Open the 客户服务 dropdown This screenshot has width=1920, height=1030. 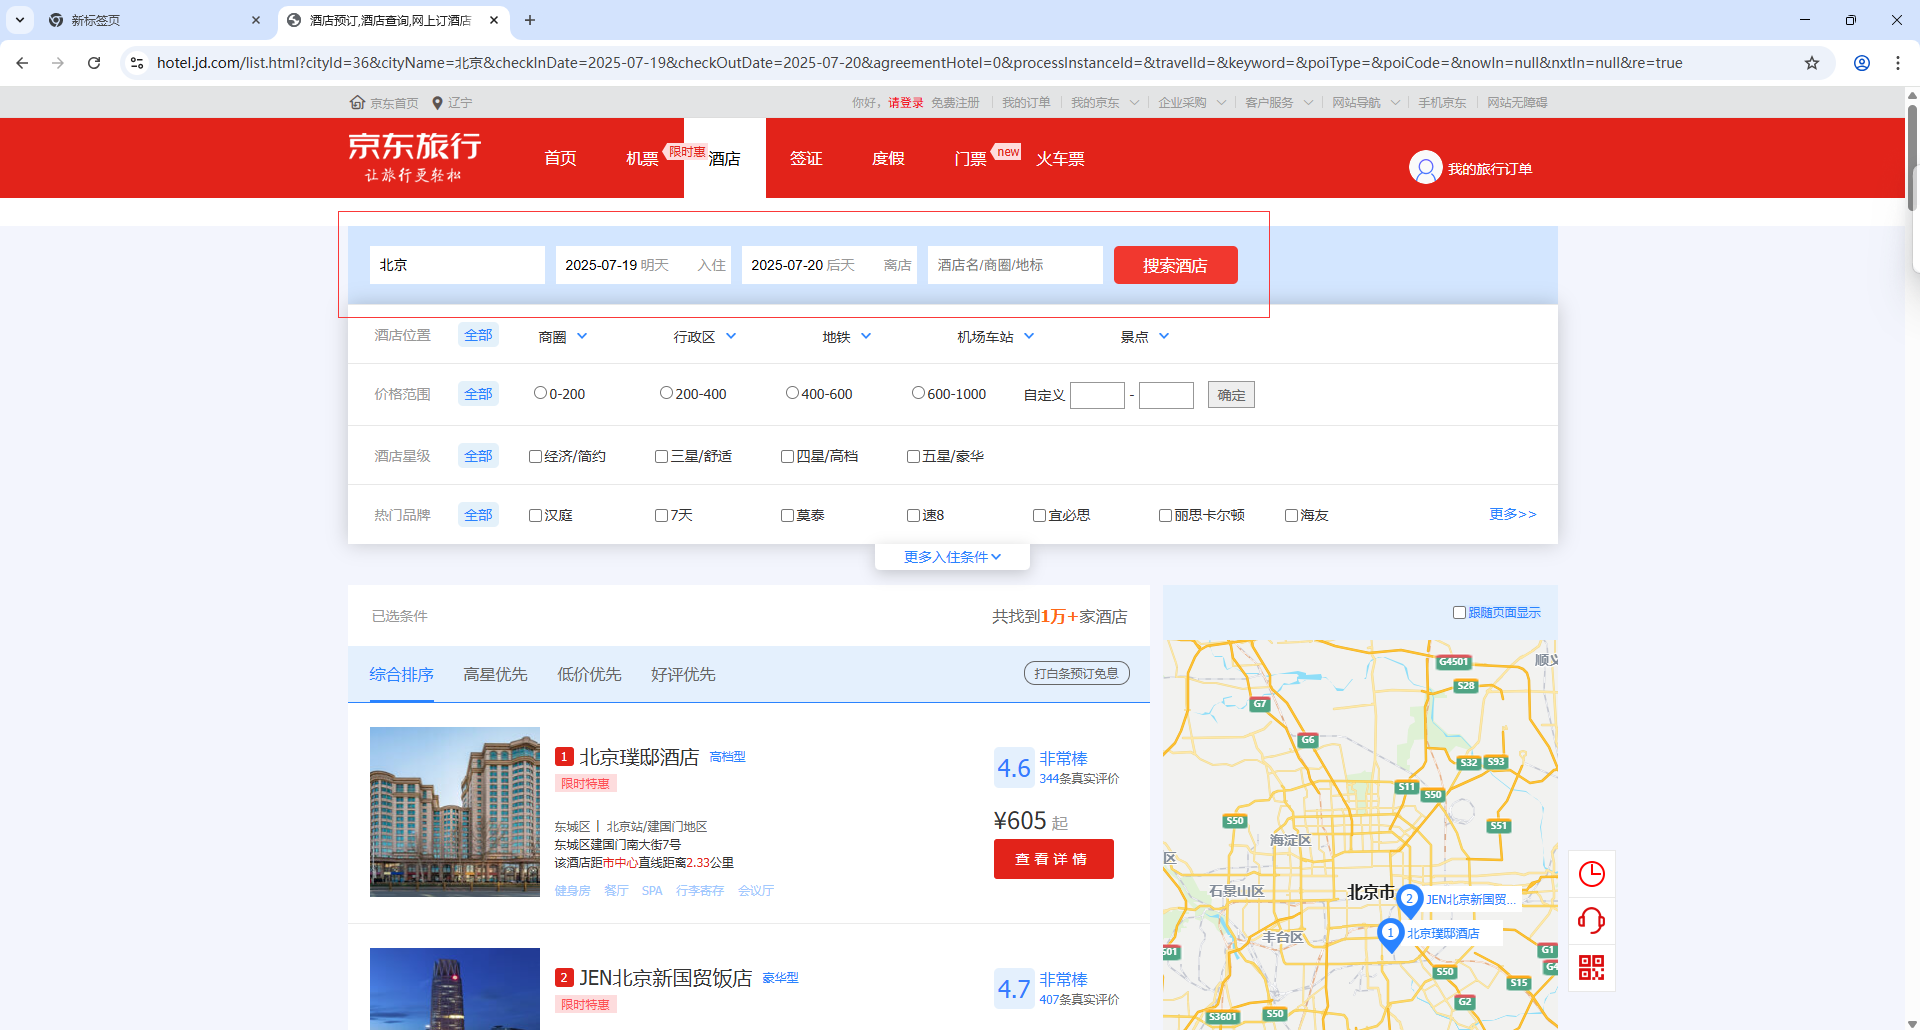(1279, 102)
